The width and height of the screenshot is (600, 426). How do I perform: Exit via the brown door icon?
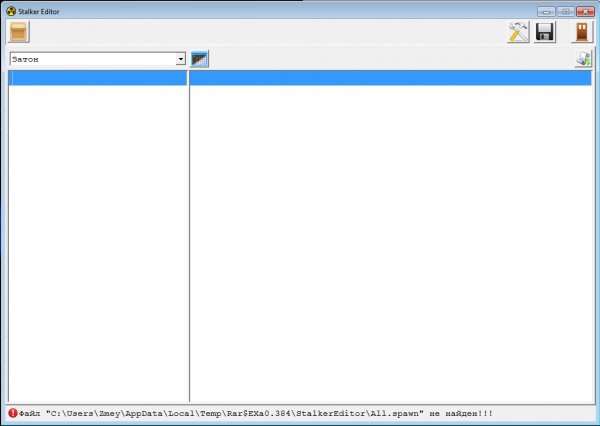click(x=581, y=32)
